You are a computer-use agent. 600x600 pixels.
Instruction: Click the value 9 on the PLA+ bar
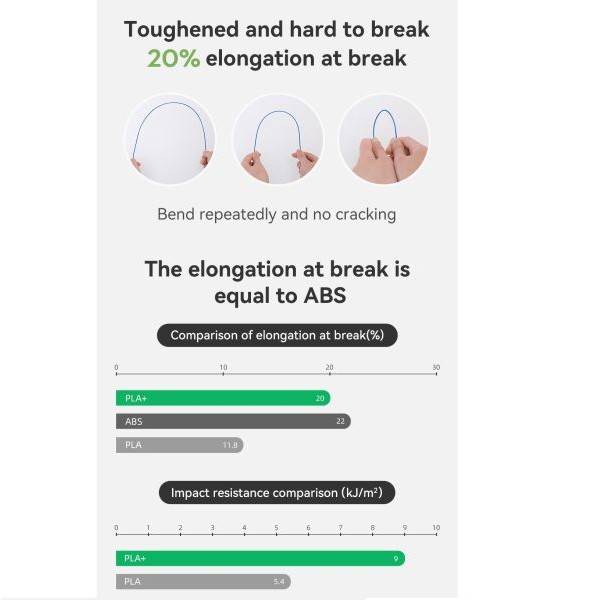pos(397,558)
